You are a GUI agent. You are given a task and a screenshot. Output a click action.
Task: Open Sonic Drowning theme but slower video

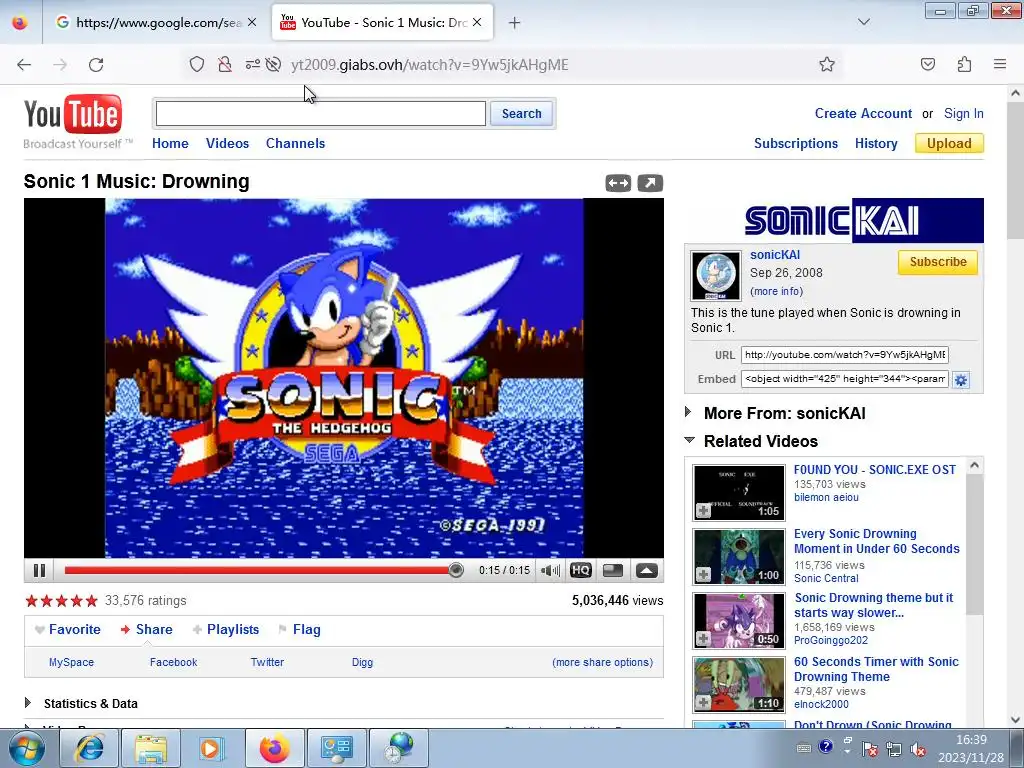pyautogui.click(x=873, y=605)
